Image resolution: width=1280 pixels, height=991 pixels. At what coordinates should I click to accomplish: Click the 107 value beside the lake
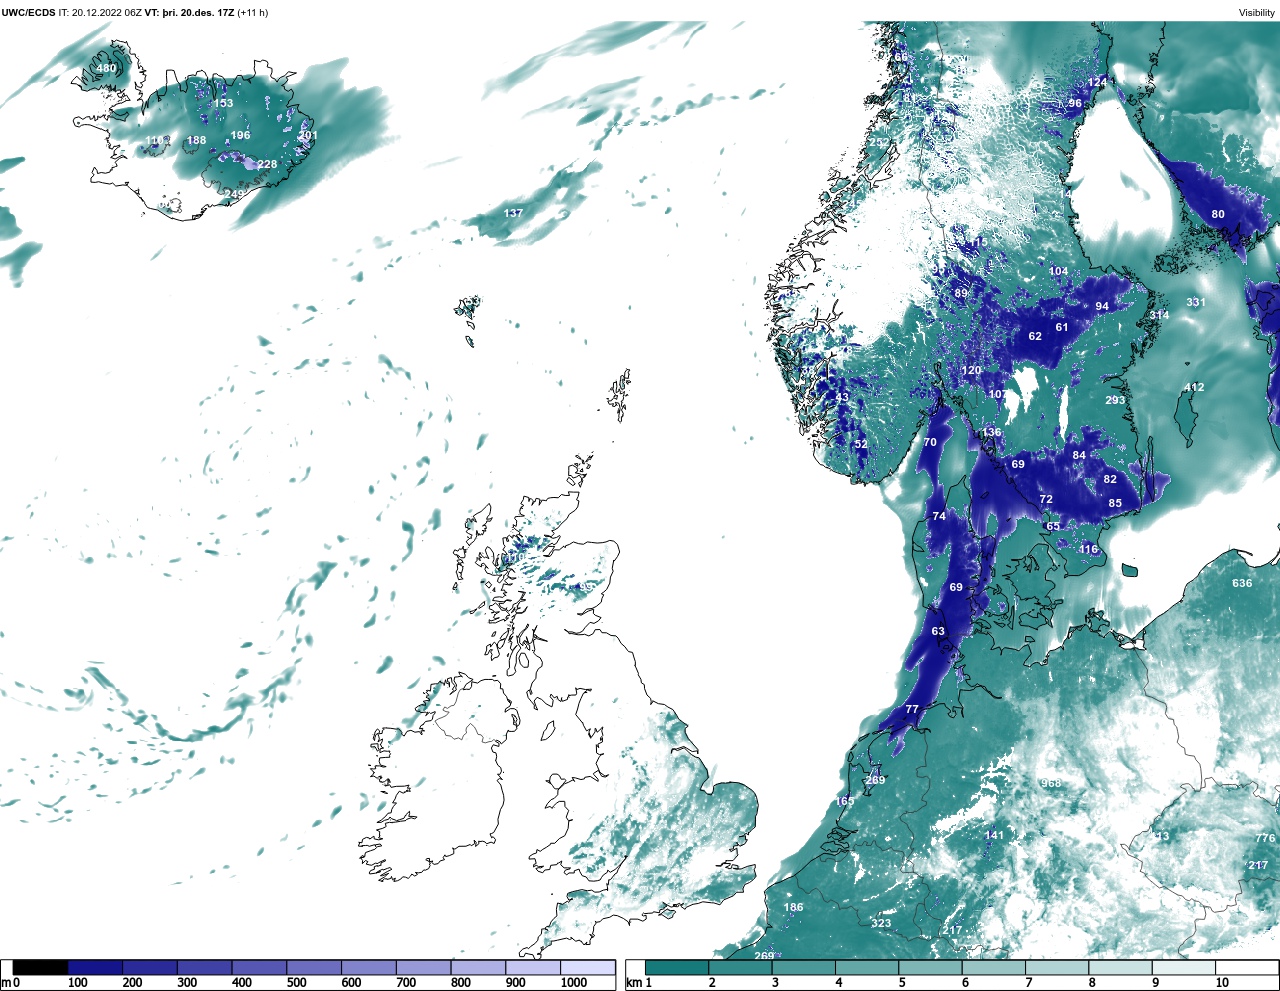point(998,394)
